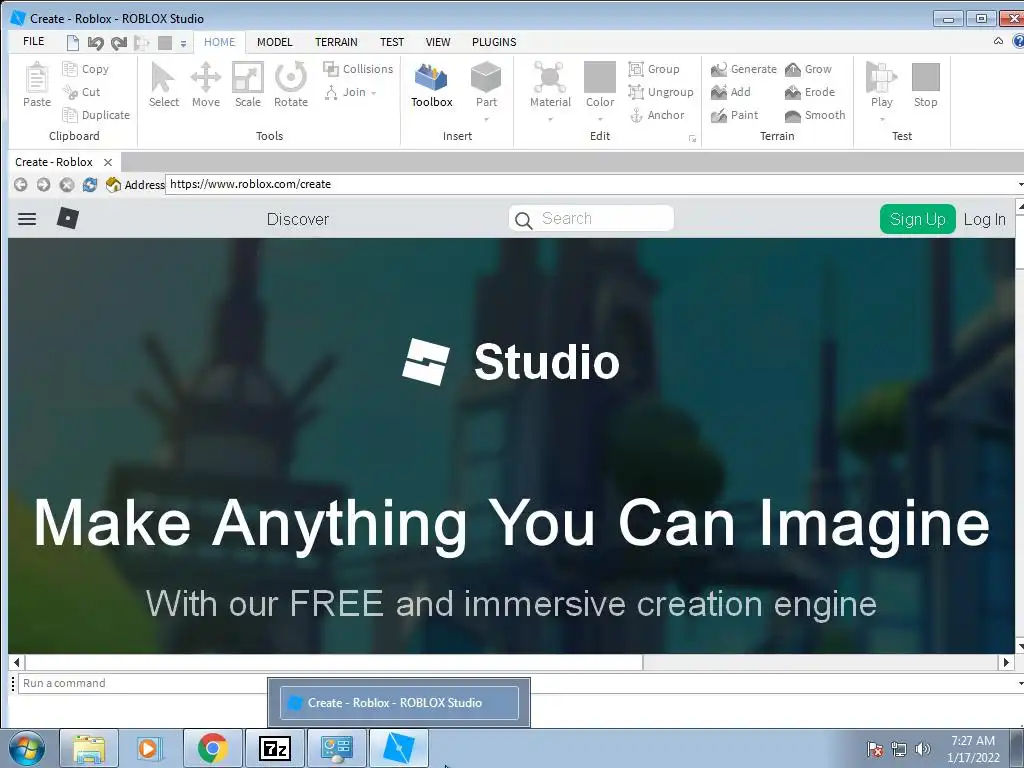Image resolution: width=1024 pixels, height=768 pixels.
Task: Switch to the PLUGINS ribbon tab
Action: pyautogui.click(x=494, y=42)
